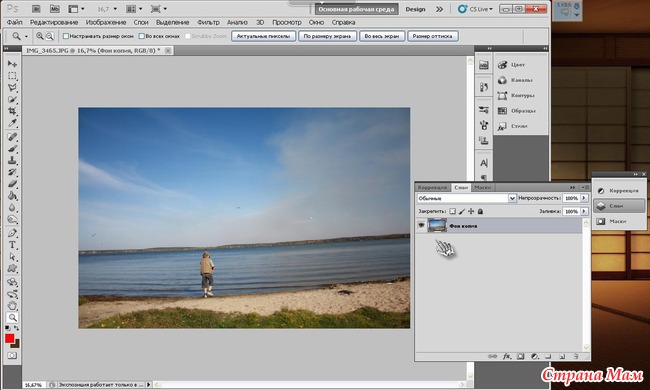The width and height of the screenshot is (650, 390).
Task: Select the History Brush tool
Action: pyautogui.click(x=12, y=172)
